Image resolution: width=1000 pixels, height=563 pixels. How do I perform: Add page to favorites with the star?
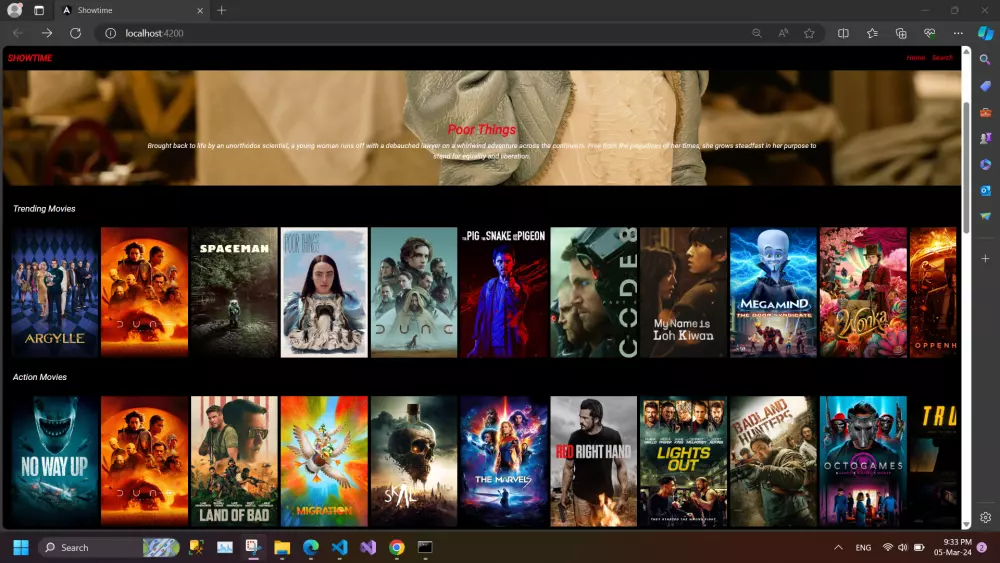tap(809, 33)
